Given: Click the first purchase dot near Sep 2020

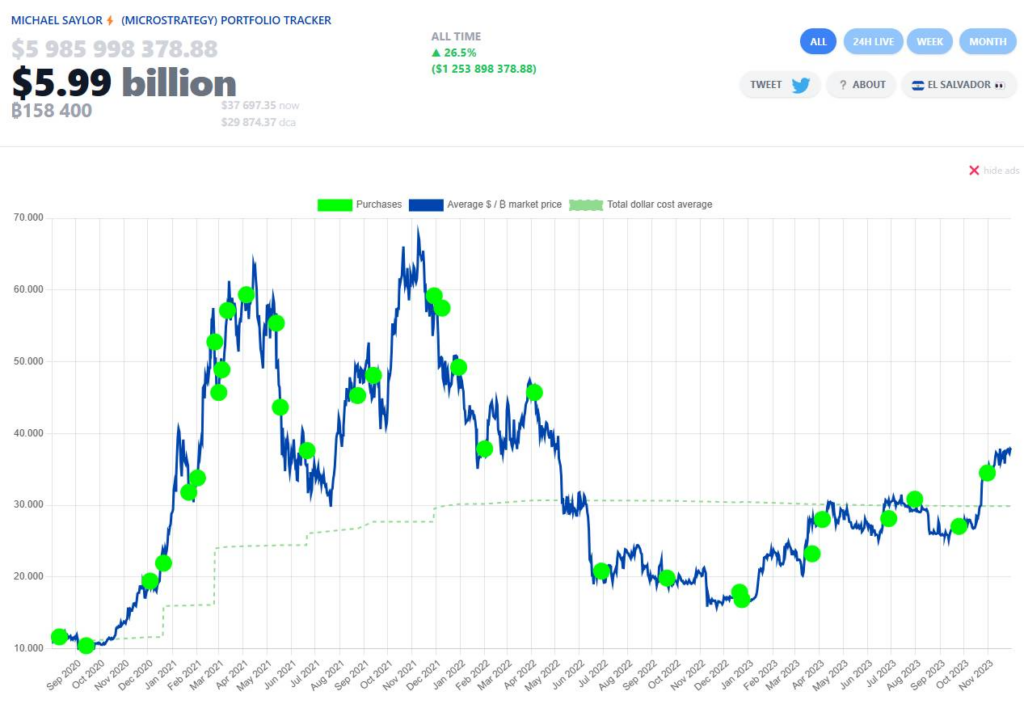Looking at the screenshot, I should (59, 637).
